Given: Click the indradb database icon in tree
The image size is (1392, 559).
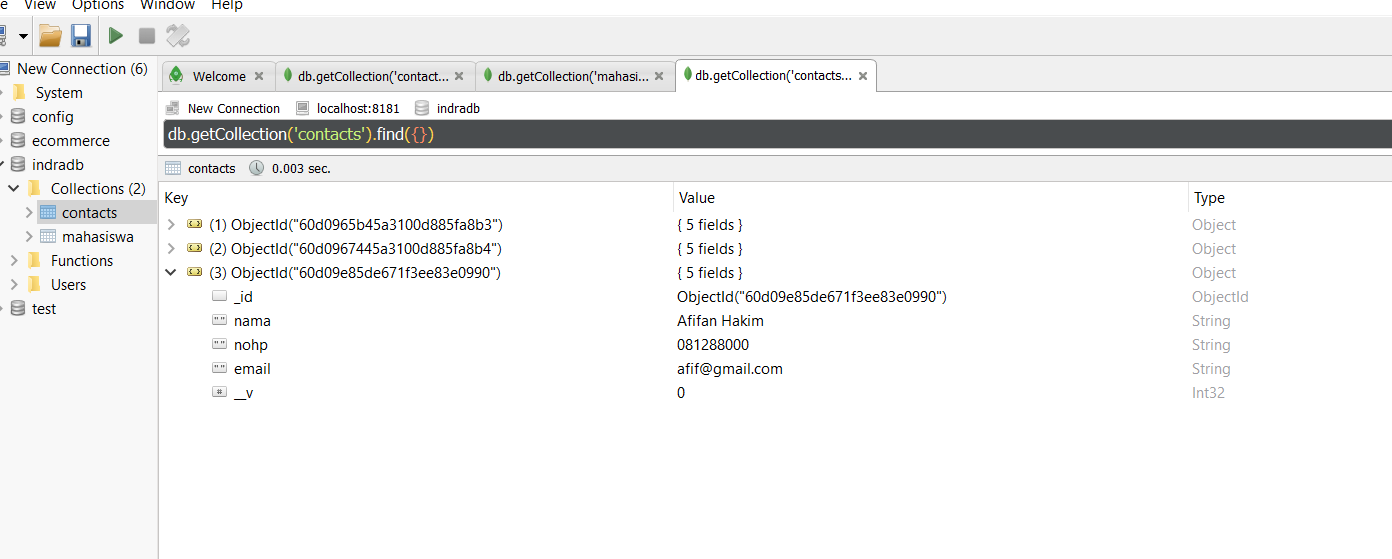Looking at the screenshot, I should (x=18, y=165).
